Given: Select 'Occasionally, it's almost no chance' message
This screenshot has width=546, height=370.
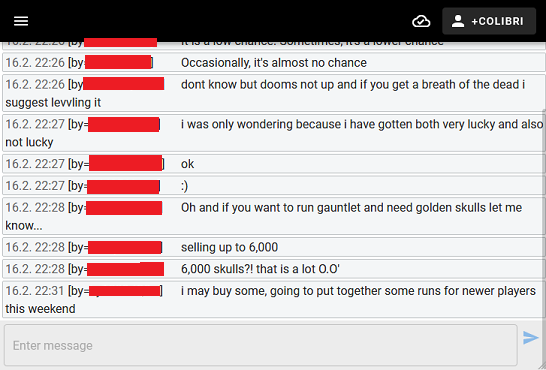Looking at the screenshot, I should tap(274, 63).
